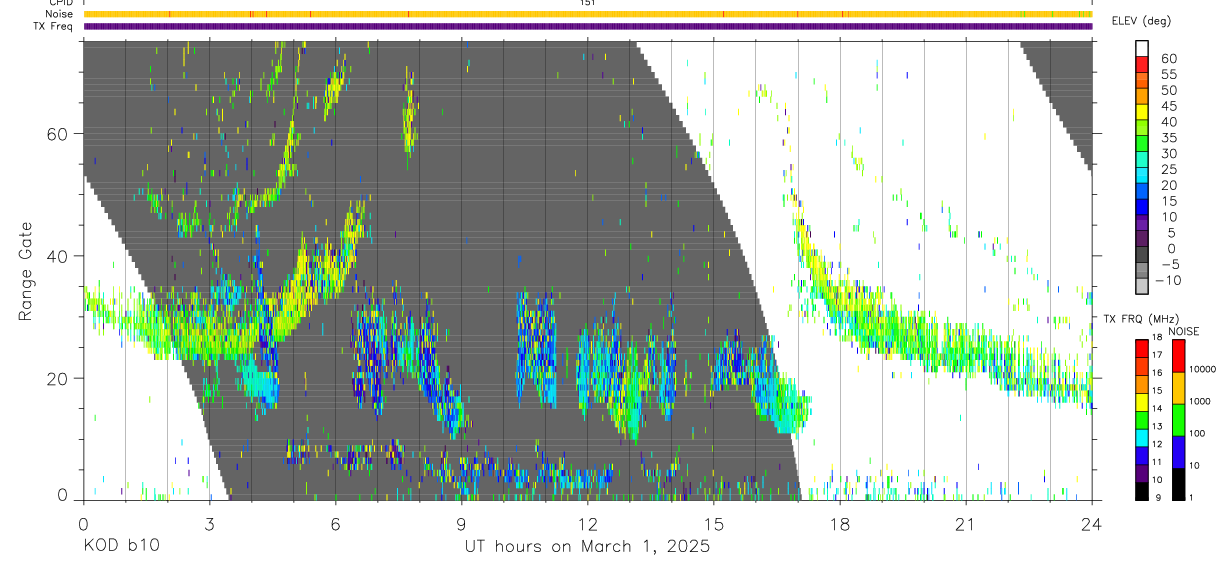
Task: Click hour '3' on the UT time axis
Action: (x=209, y=524)
